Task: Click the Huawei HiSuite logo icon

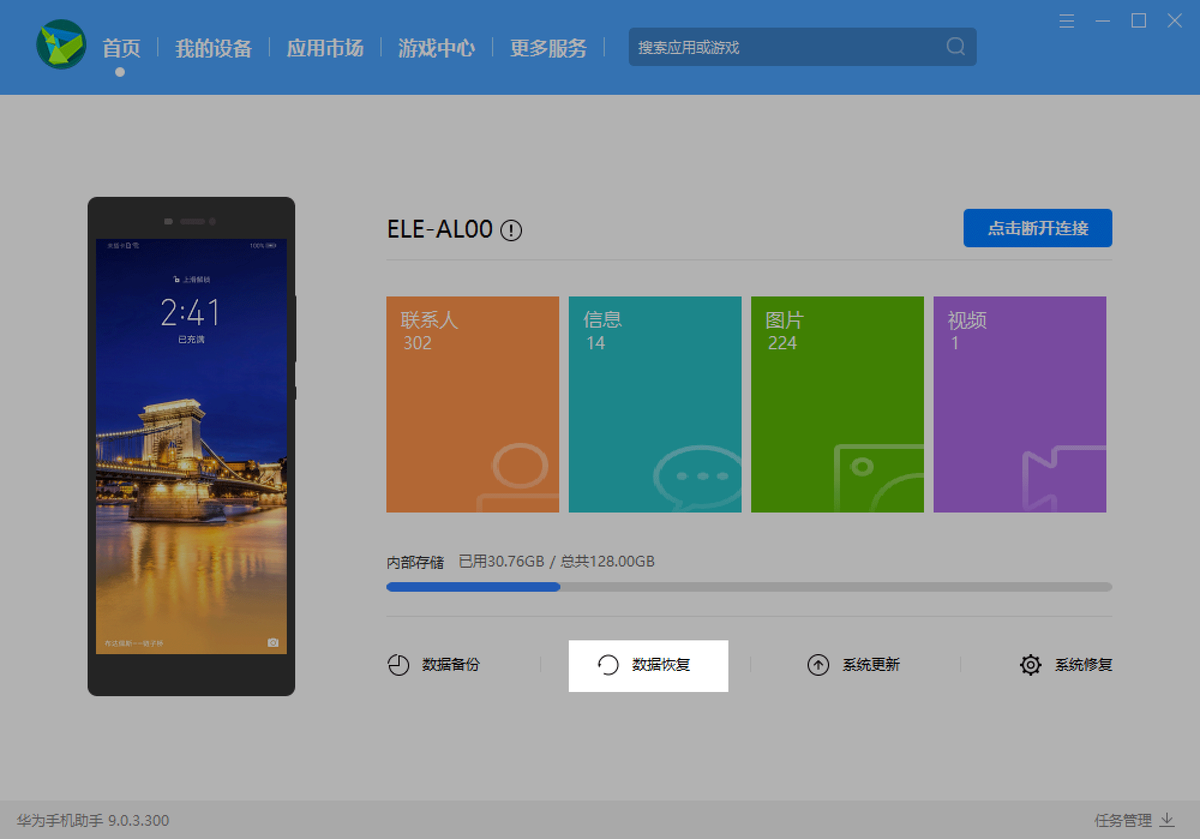Action: 61,46
